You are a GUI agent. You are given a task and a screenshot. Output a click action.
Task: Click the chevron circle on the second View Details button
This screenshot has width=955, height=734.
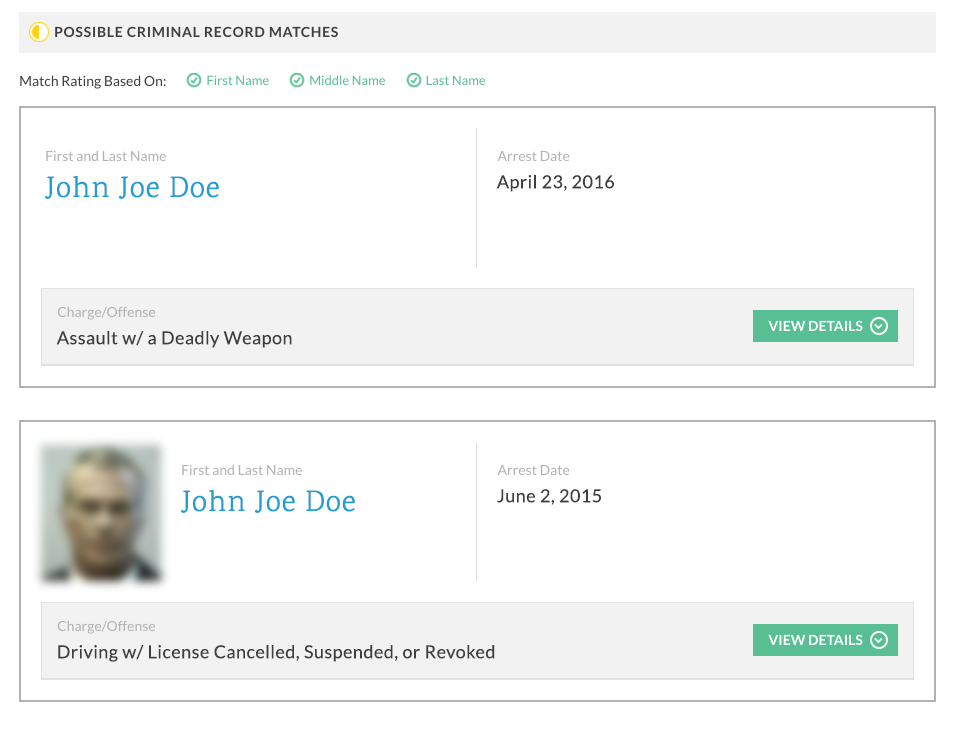click(x=879, y=640)
